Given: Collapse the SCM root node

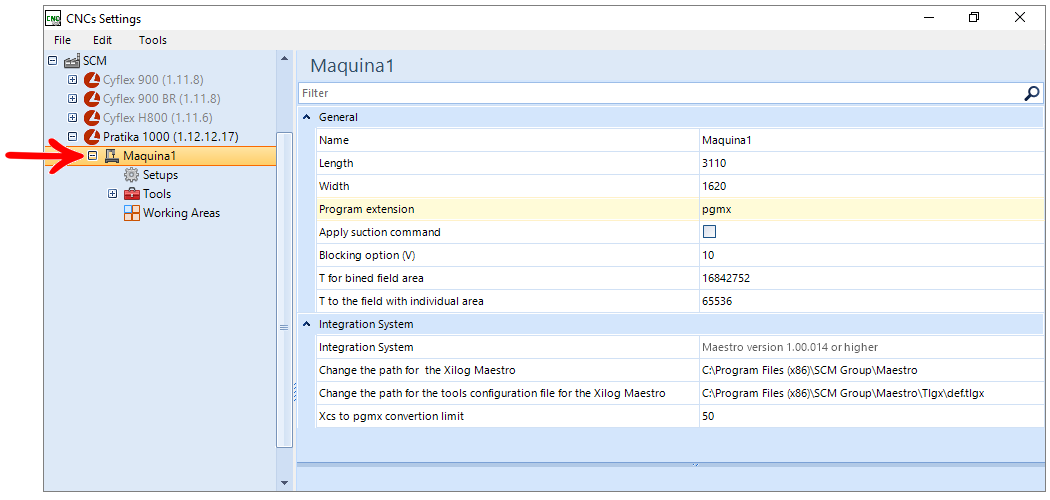Looking at the screenshot, I should 53,61.
